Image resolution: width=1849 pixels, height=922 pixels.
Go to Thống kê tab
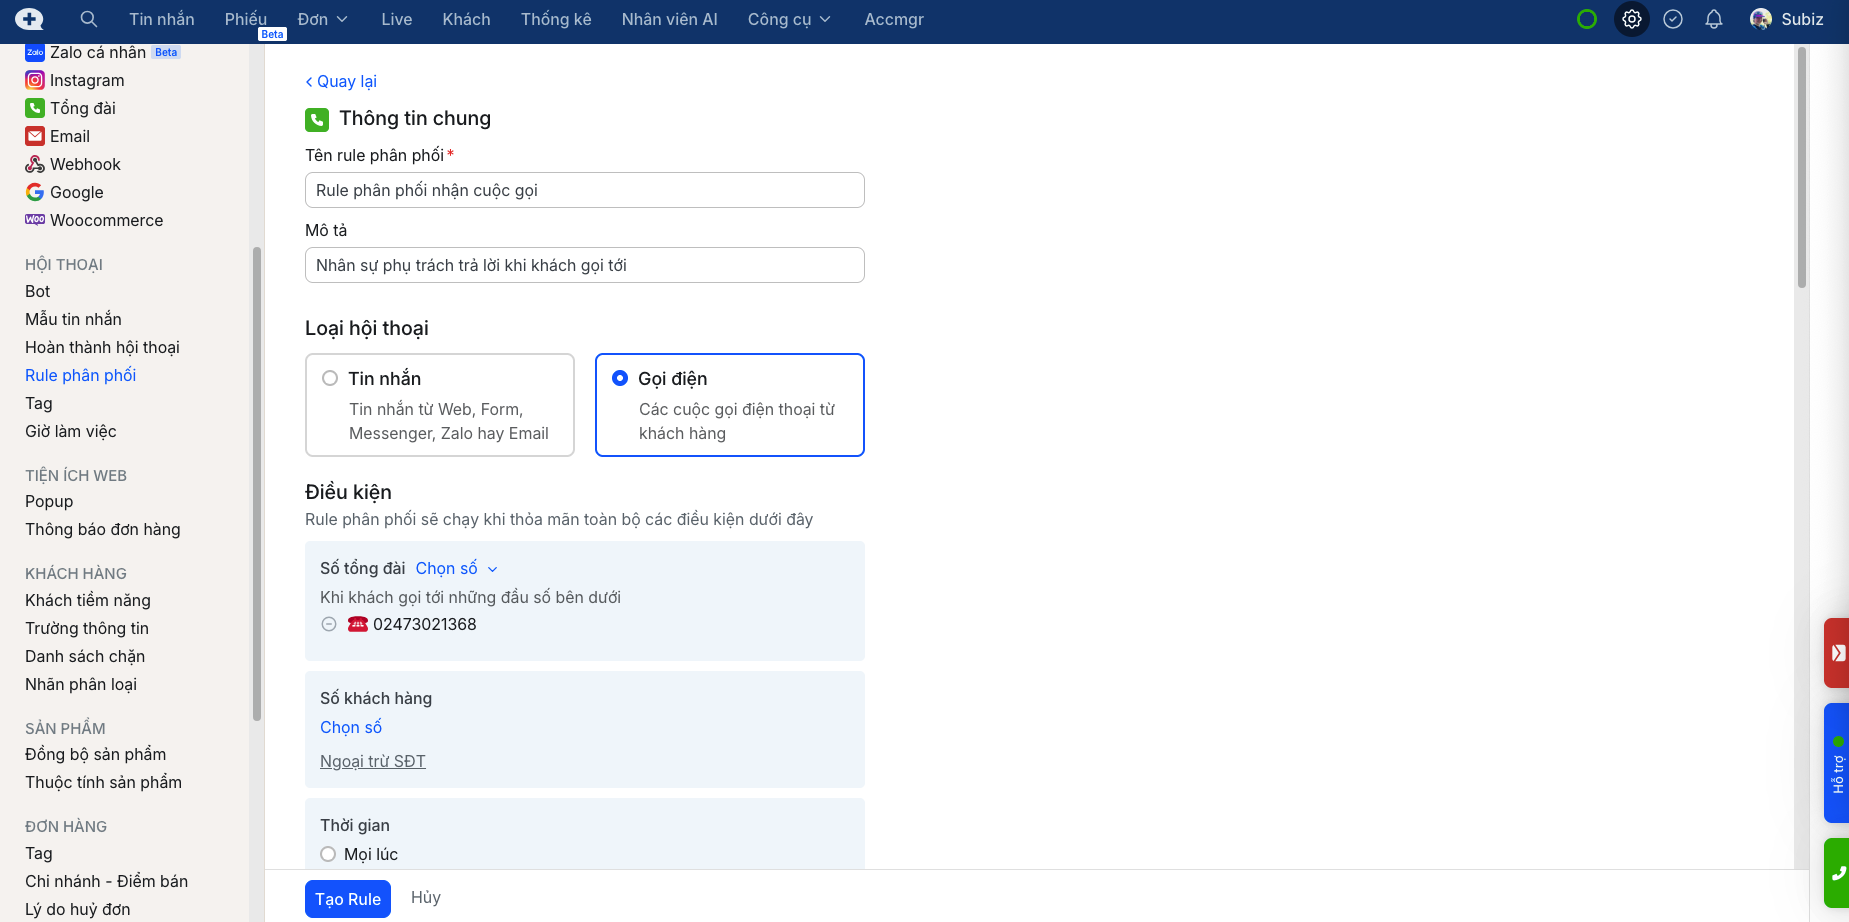(556, 19)
